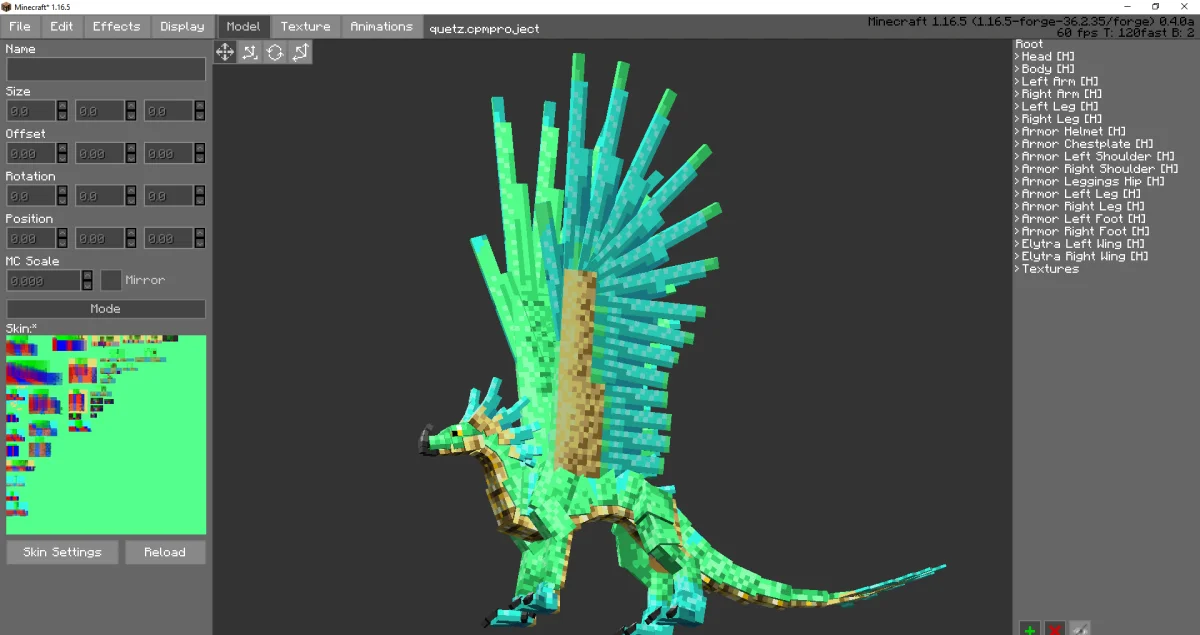This screenshot has height=635, width=1200.
Task: Select the Root tree item
Action: (1029, 44)
